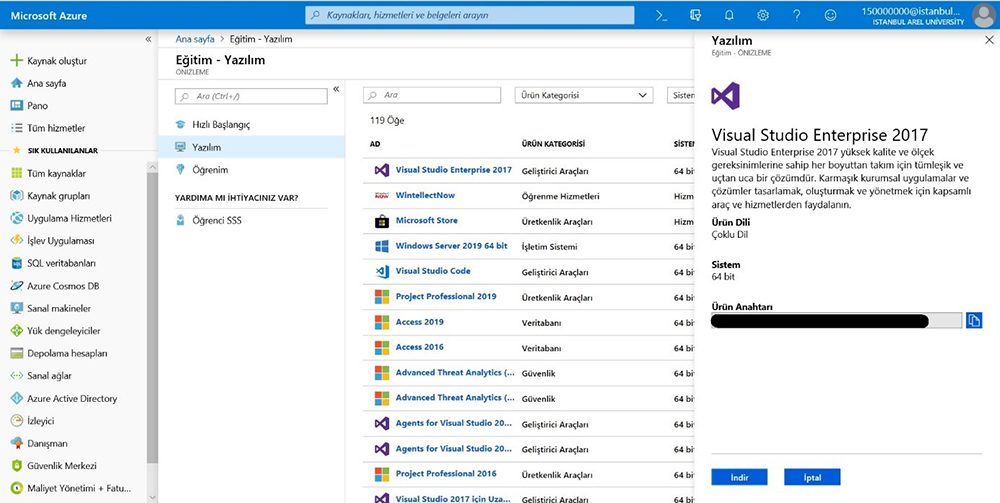Open the notifications bell
This screenshot has width=1000, height=503.
tap(730, 15)
